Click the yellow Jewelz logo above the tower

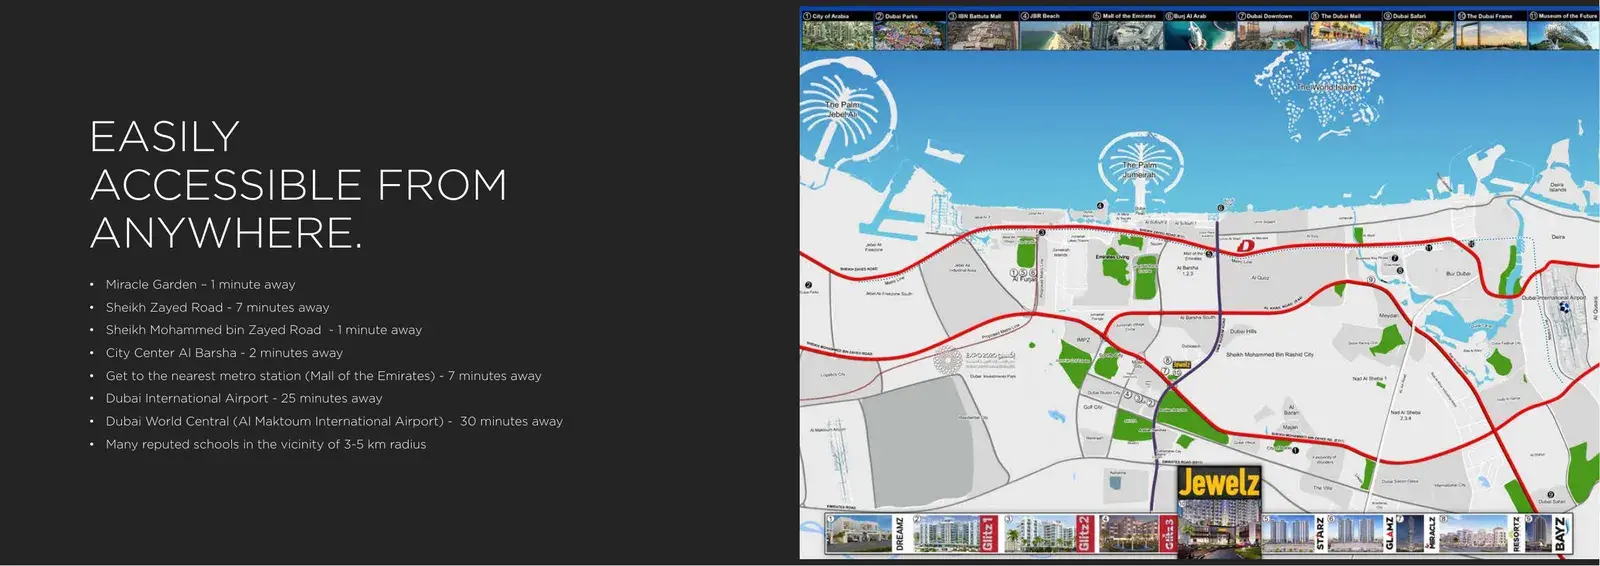pyautogui.click(x=1219, y=483)
